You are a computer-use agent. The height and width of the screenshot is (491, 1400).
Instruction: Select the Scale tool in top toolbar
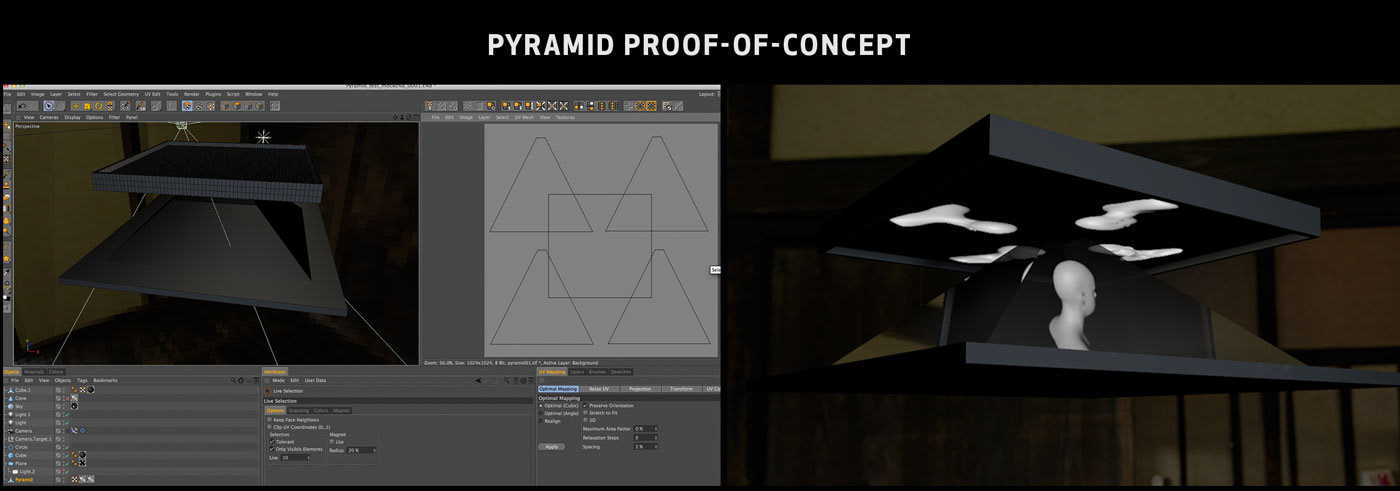(x=87, y=106)
